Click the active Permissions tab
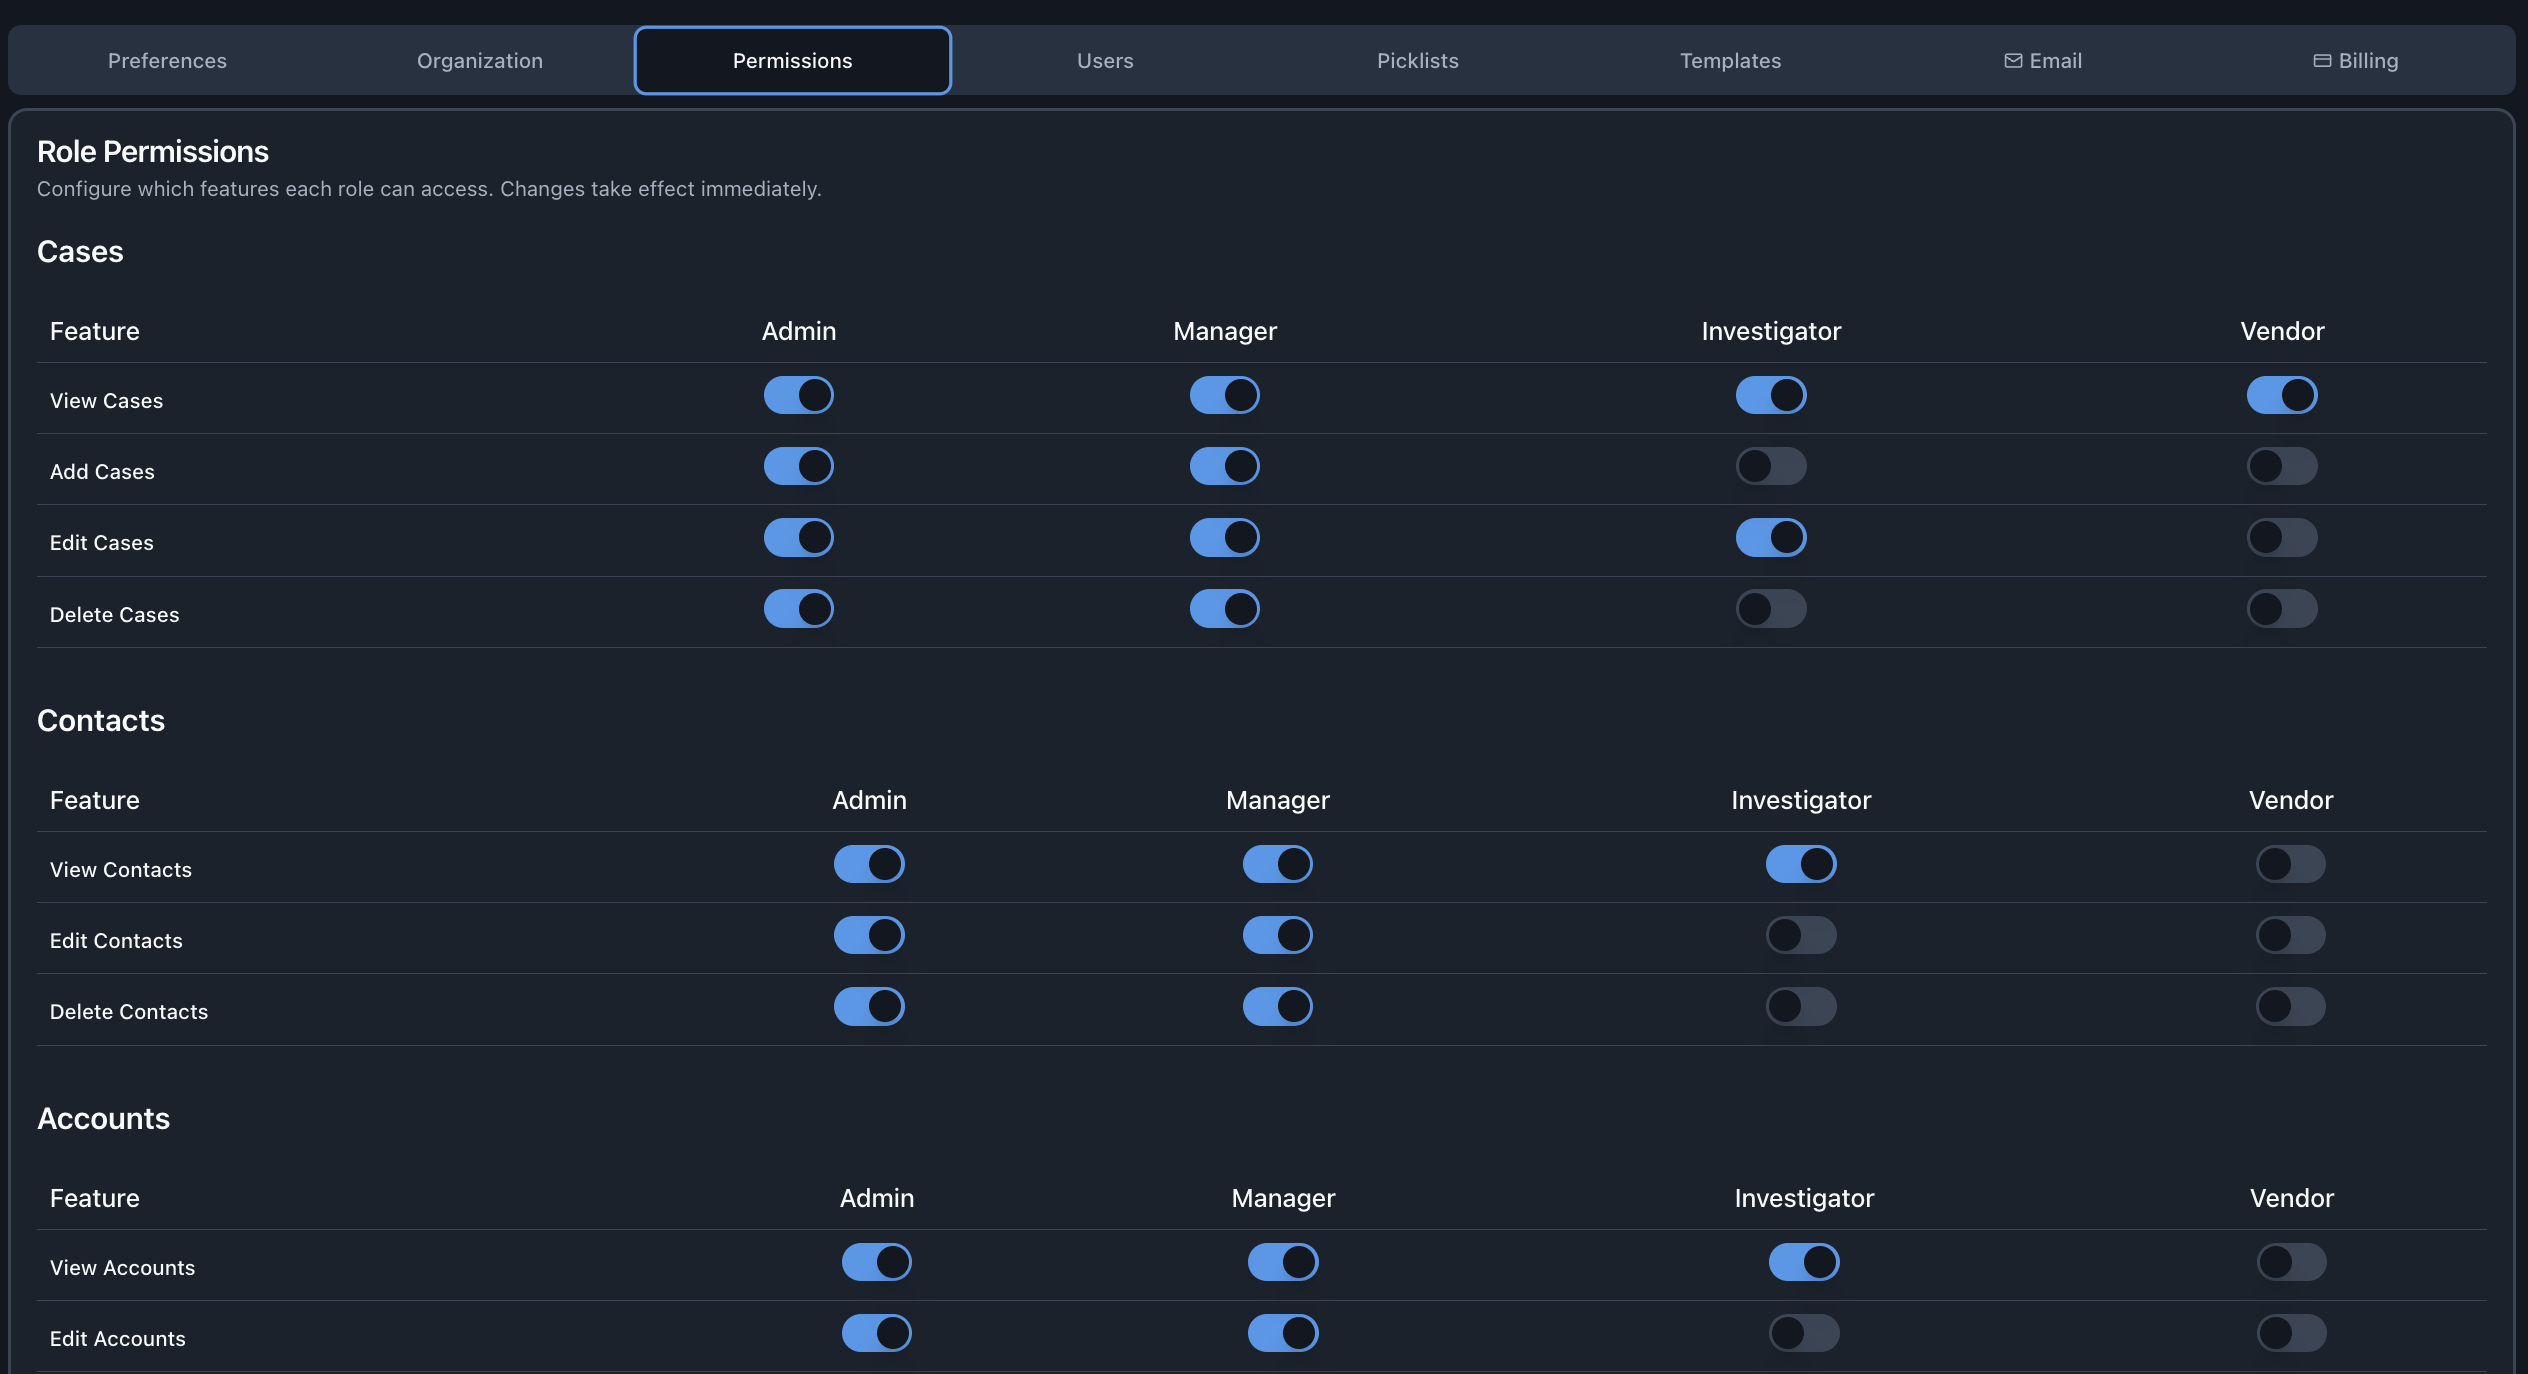 pos(792,61)
